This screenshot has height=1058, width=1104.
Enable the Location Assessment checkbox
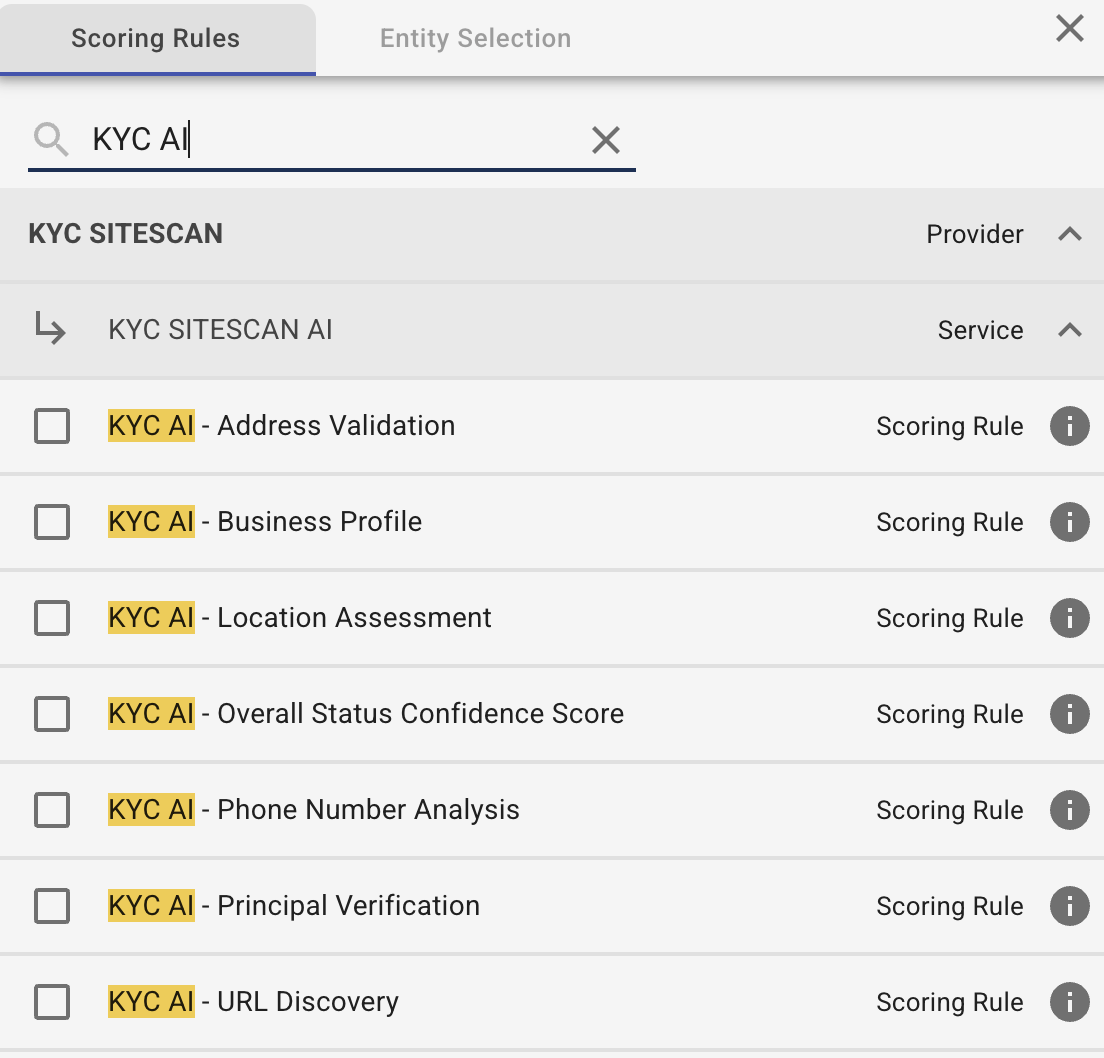tap(52, 617)
